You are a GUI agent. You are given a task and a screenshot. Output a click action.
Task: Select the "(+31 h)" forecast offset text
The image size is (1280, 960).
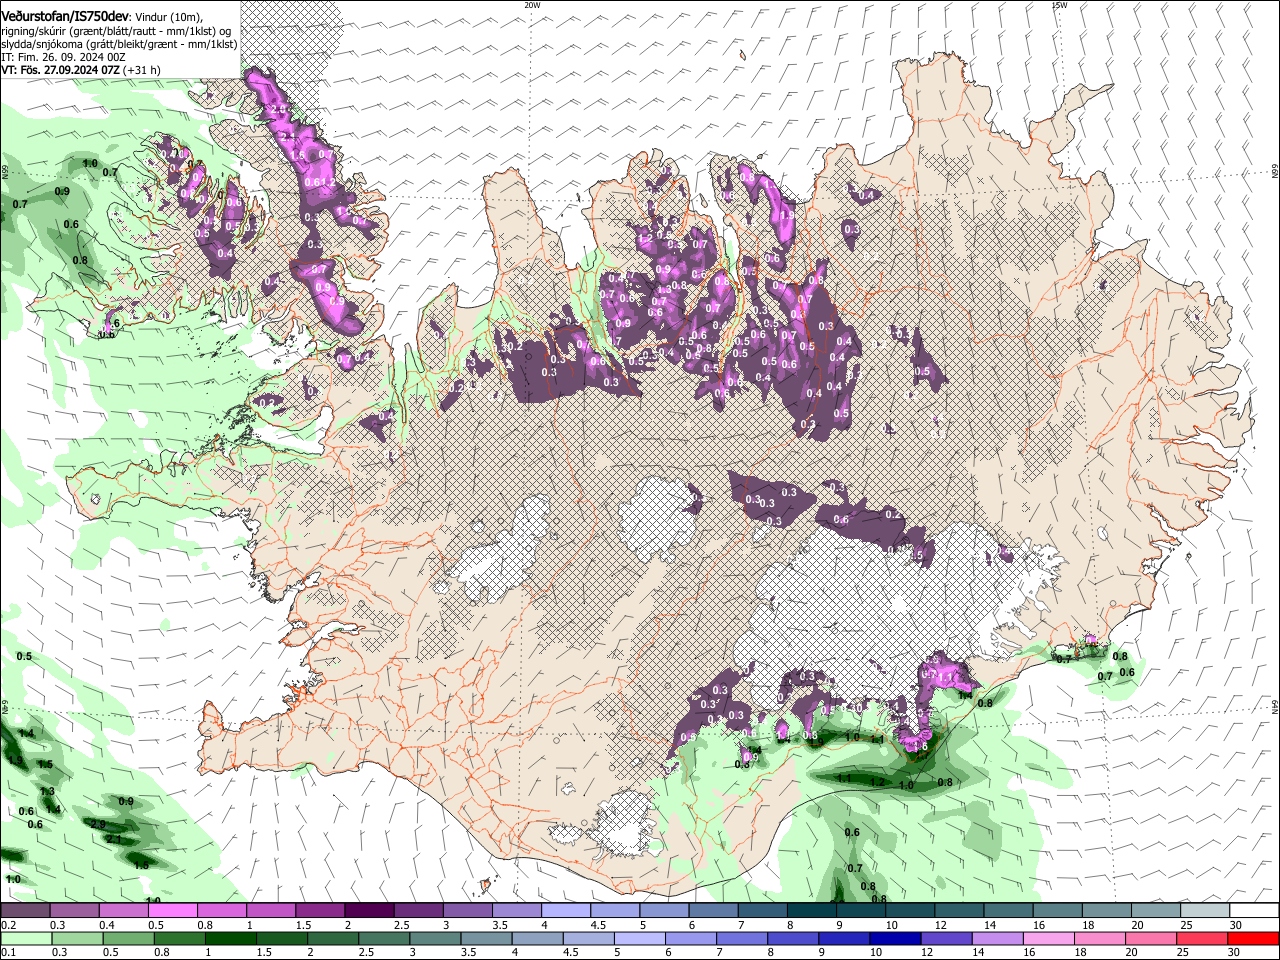tap(142, 70)
